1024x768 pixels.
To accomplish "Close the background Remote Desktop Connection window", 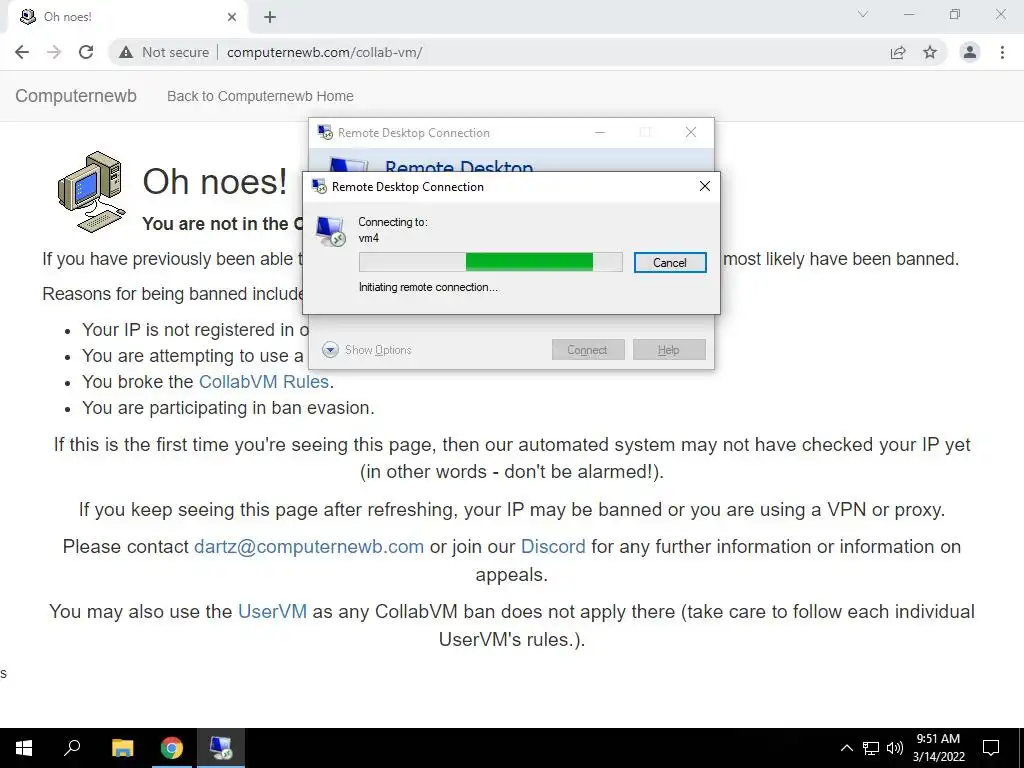I will (x=691, y=133).
